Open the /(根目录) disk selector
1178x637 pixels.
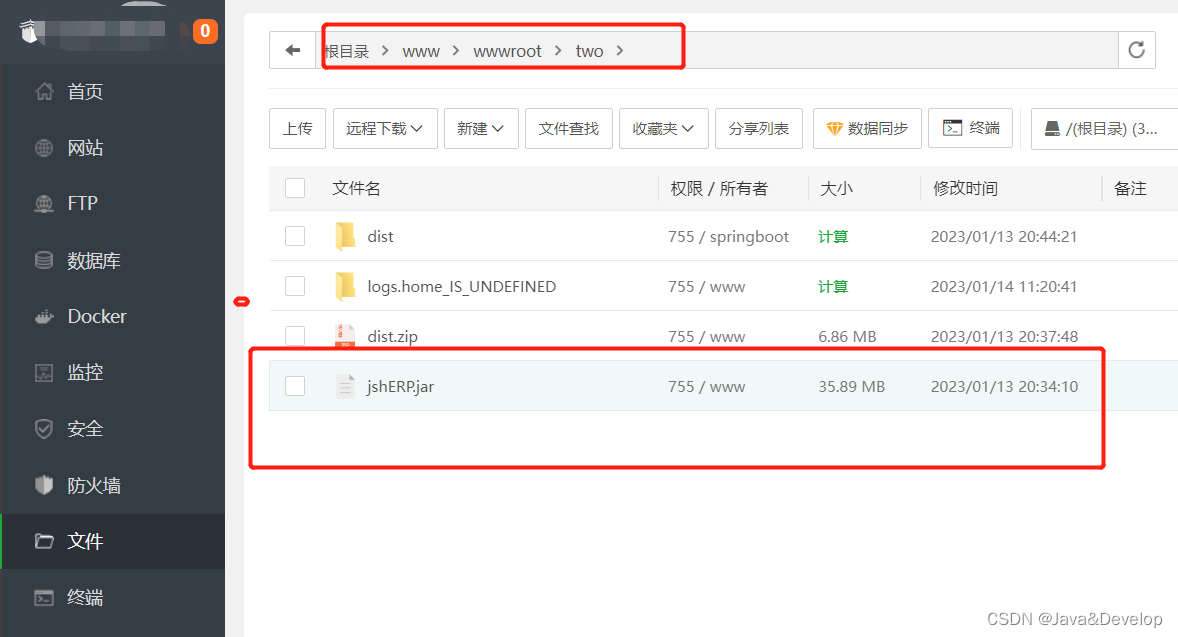tap(1104, 128)
